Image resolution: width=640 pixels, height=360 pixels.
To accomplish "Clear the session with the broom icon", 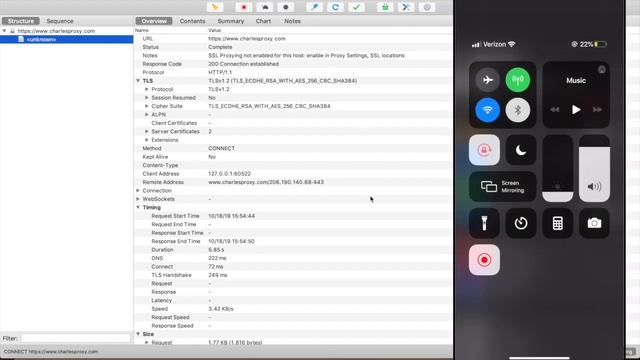I will [x=215, y=7].
